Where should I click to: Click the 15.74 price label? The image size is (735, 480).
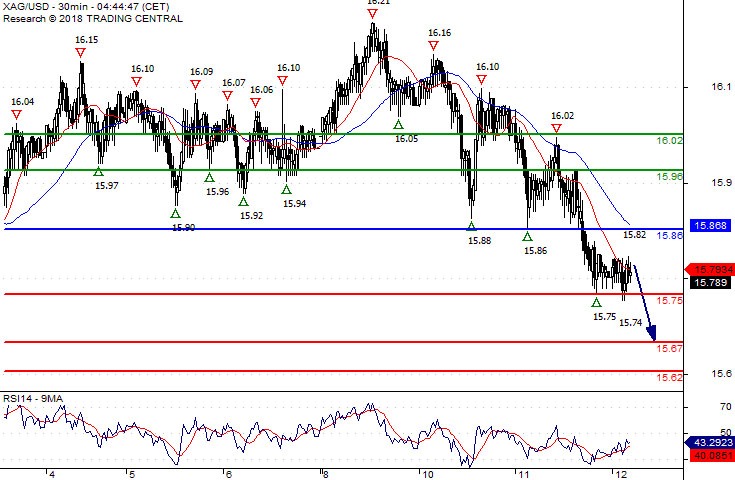(x=630, y=322)
